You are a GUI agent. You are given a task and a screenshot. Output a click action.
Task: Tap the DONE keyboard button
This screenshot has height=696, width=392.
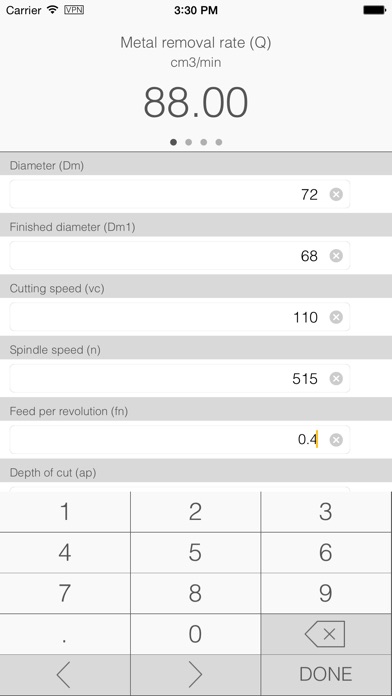coord(326,675)
